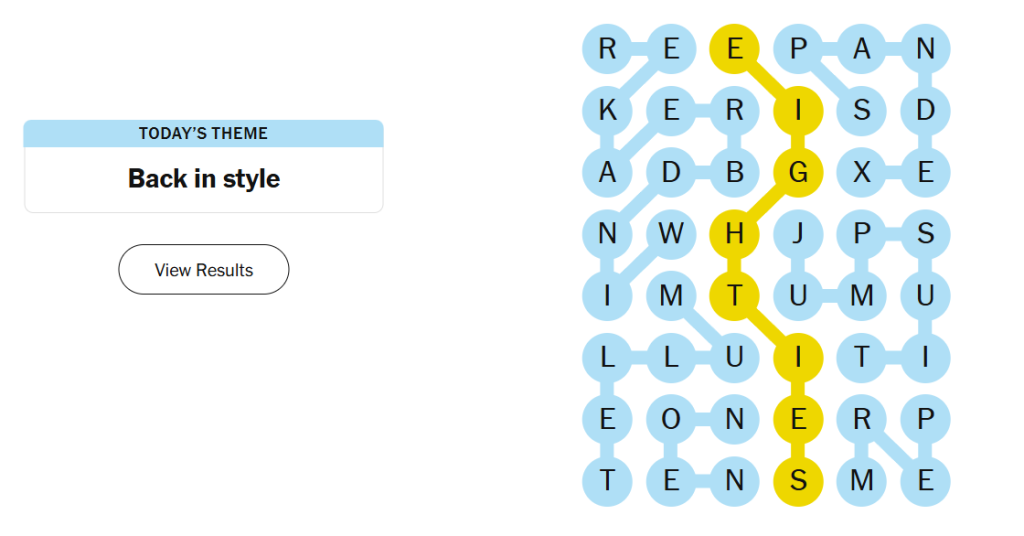Choose the letter X tile
The width and height of the screenshot is (1024, 536).
[862, 172]
